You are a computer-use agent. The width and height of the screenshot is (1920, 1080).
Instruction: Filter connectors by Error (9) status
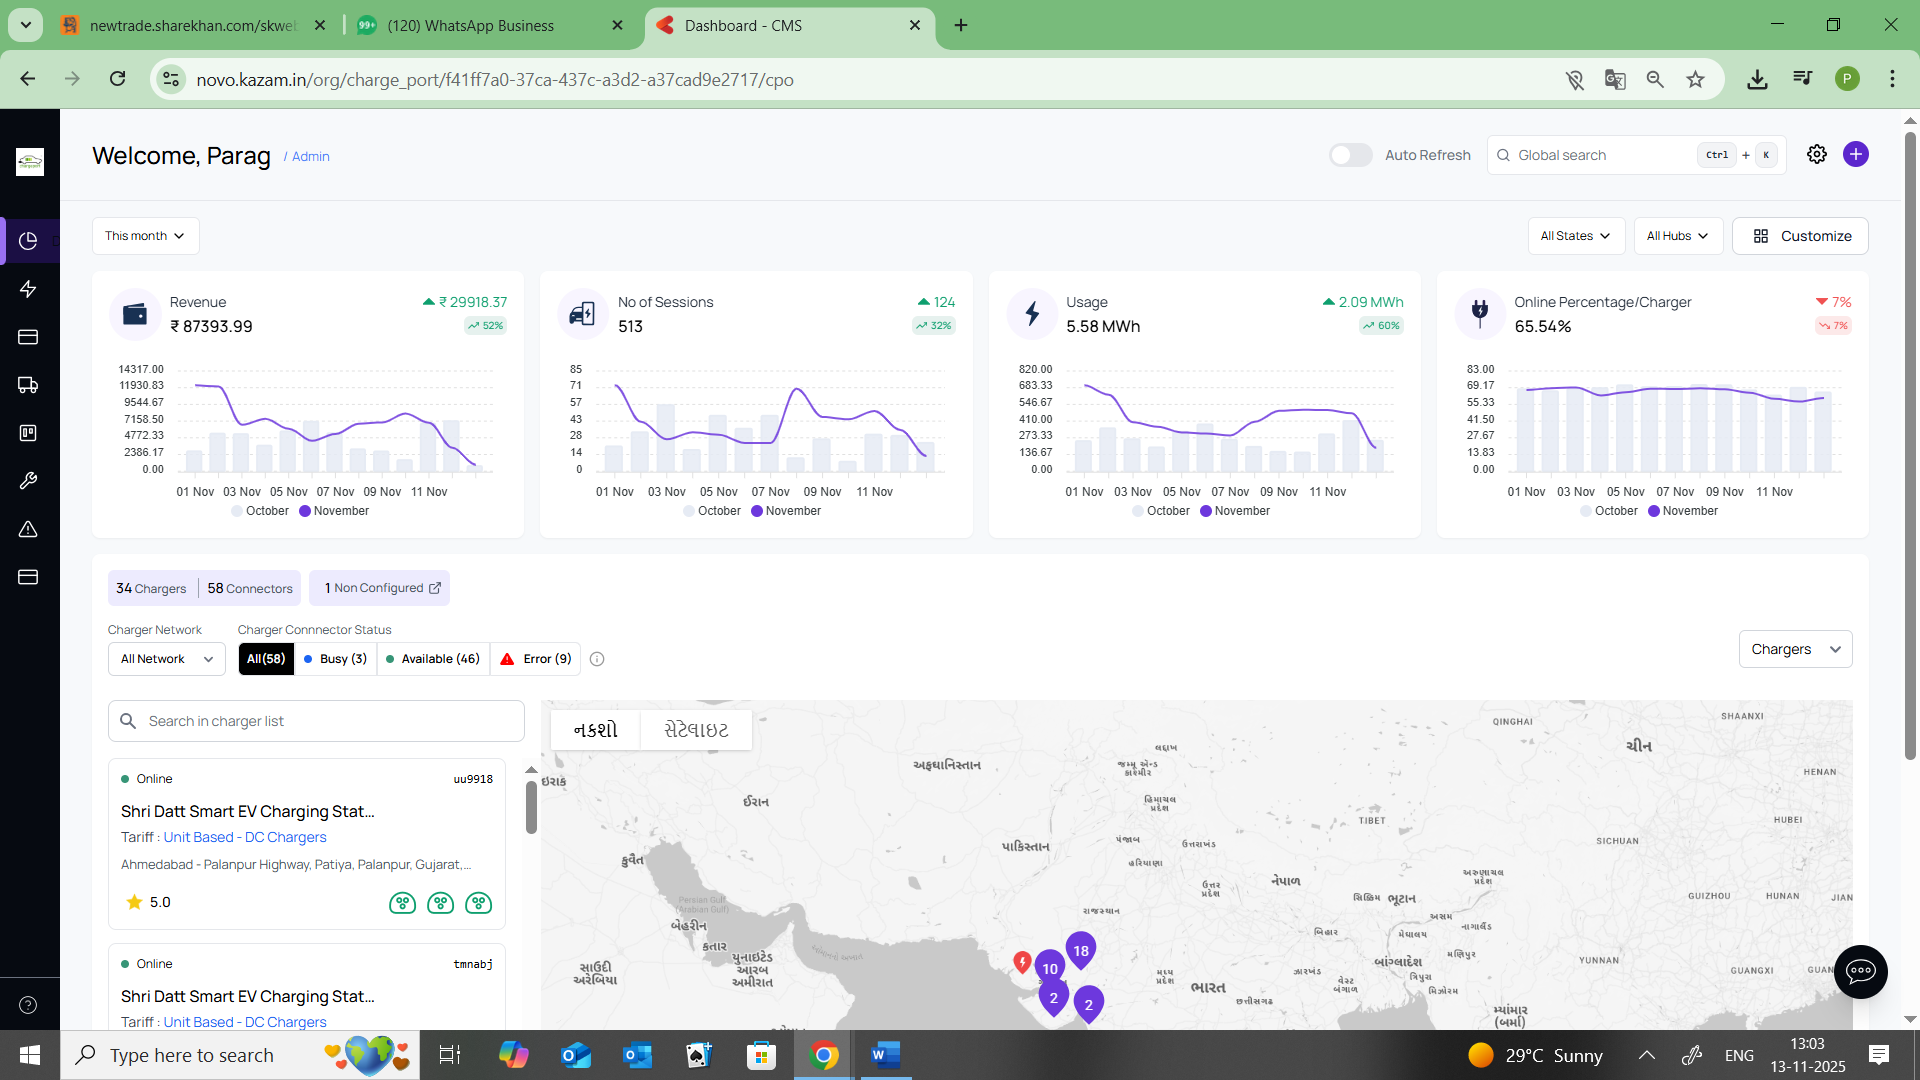(536, 659)
